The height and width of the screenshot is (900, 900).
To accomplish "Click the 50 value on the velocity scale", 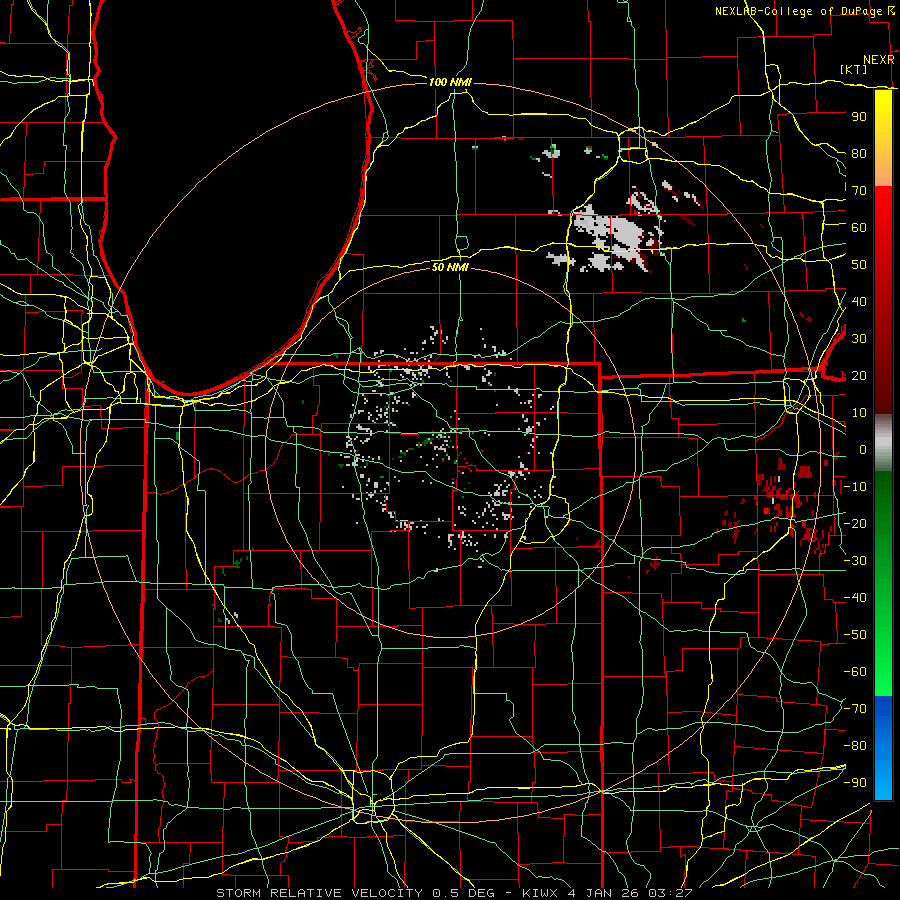I will pyautogui.click(x=859, y=265).
